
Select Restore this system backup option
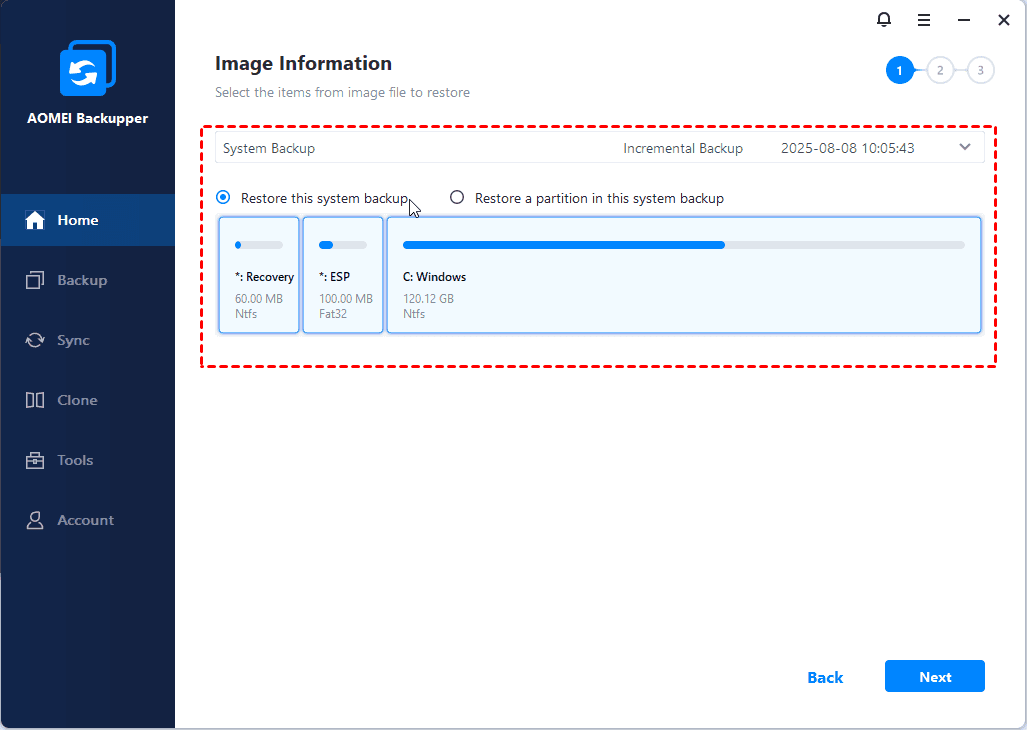(223, 197)
